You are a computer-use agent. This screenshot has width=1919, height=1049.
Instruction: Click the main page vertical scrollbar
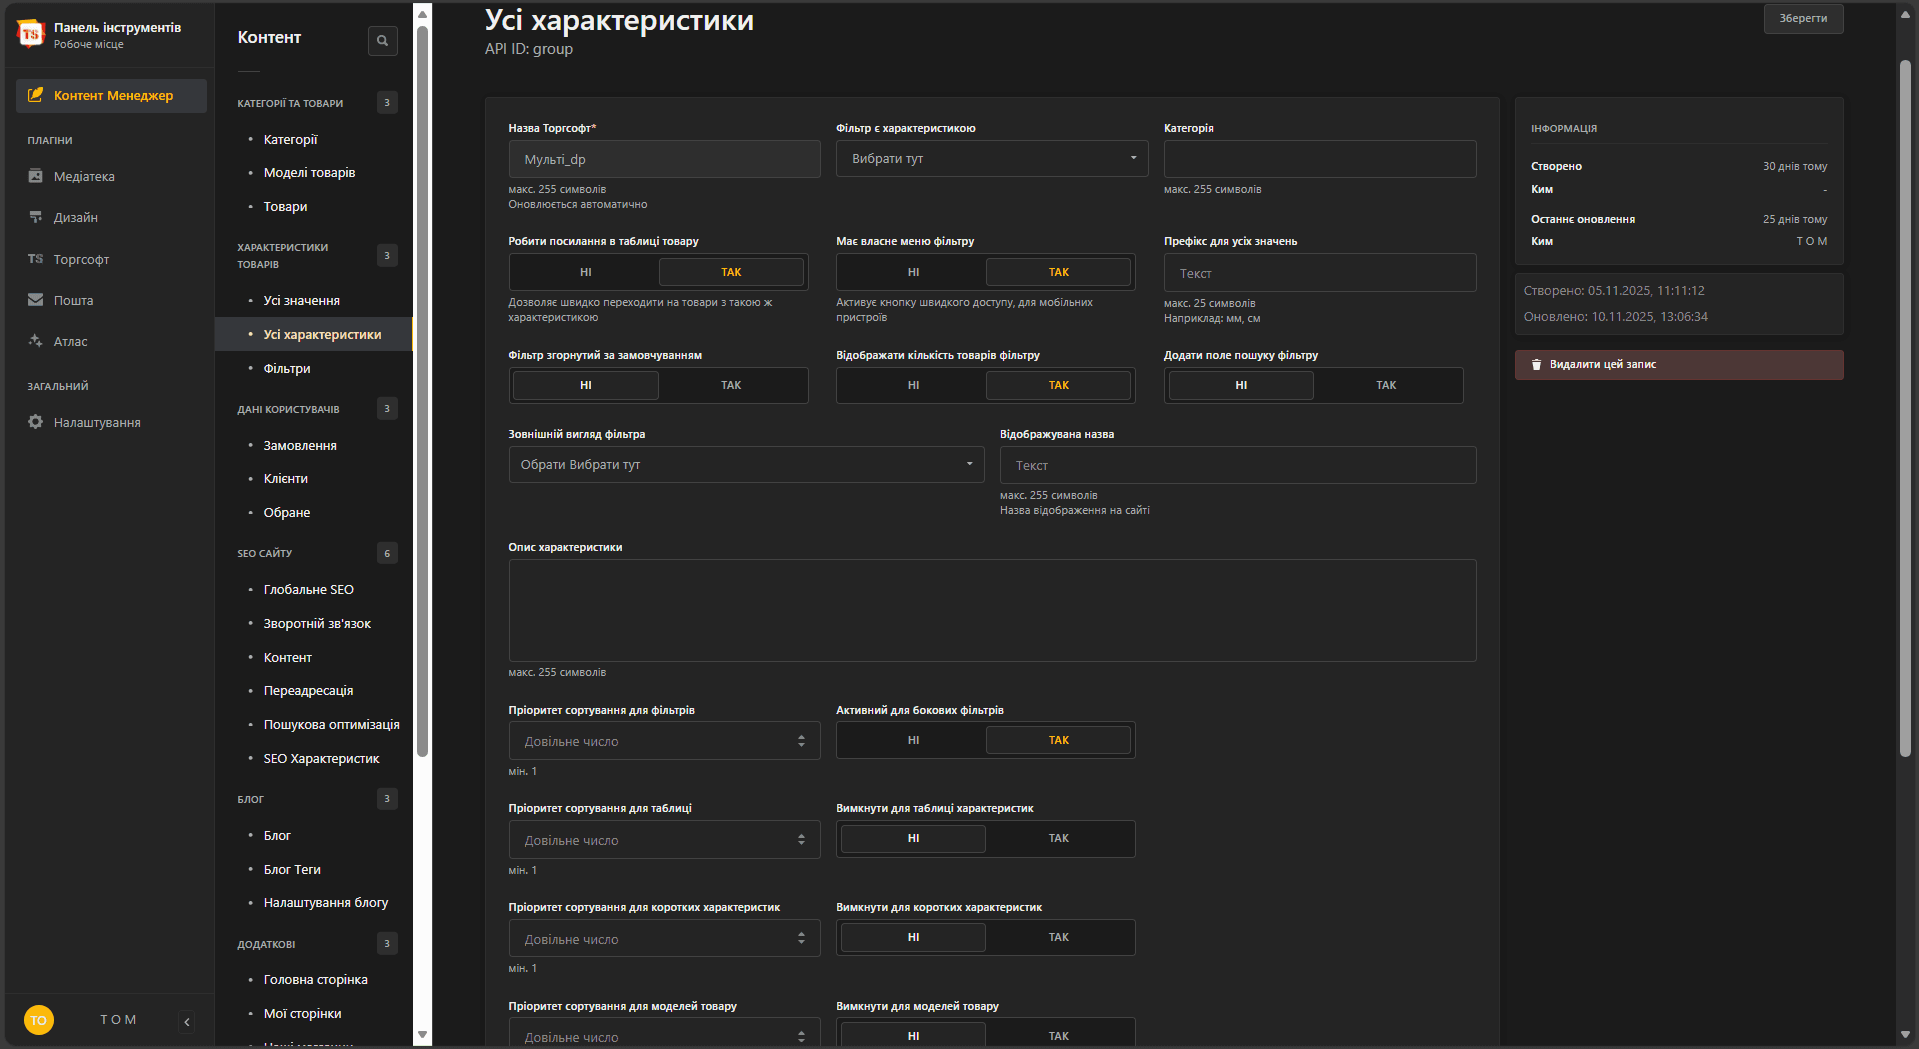[x=1905, y=400]
